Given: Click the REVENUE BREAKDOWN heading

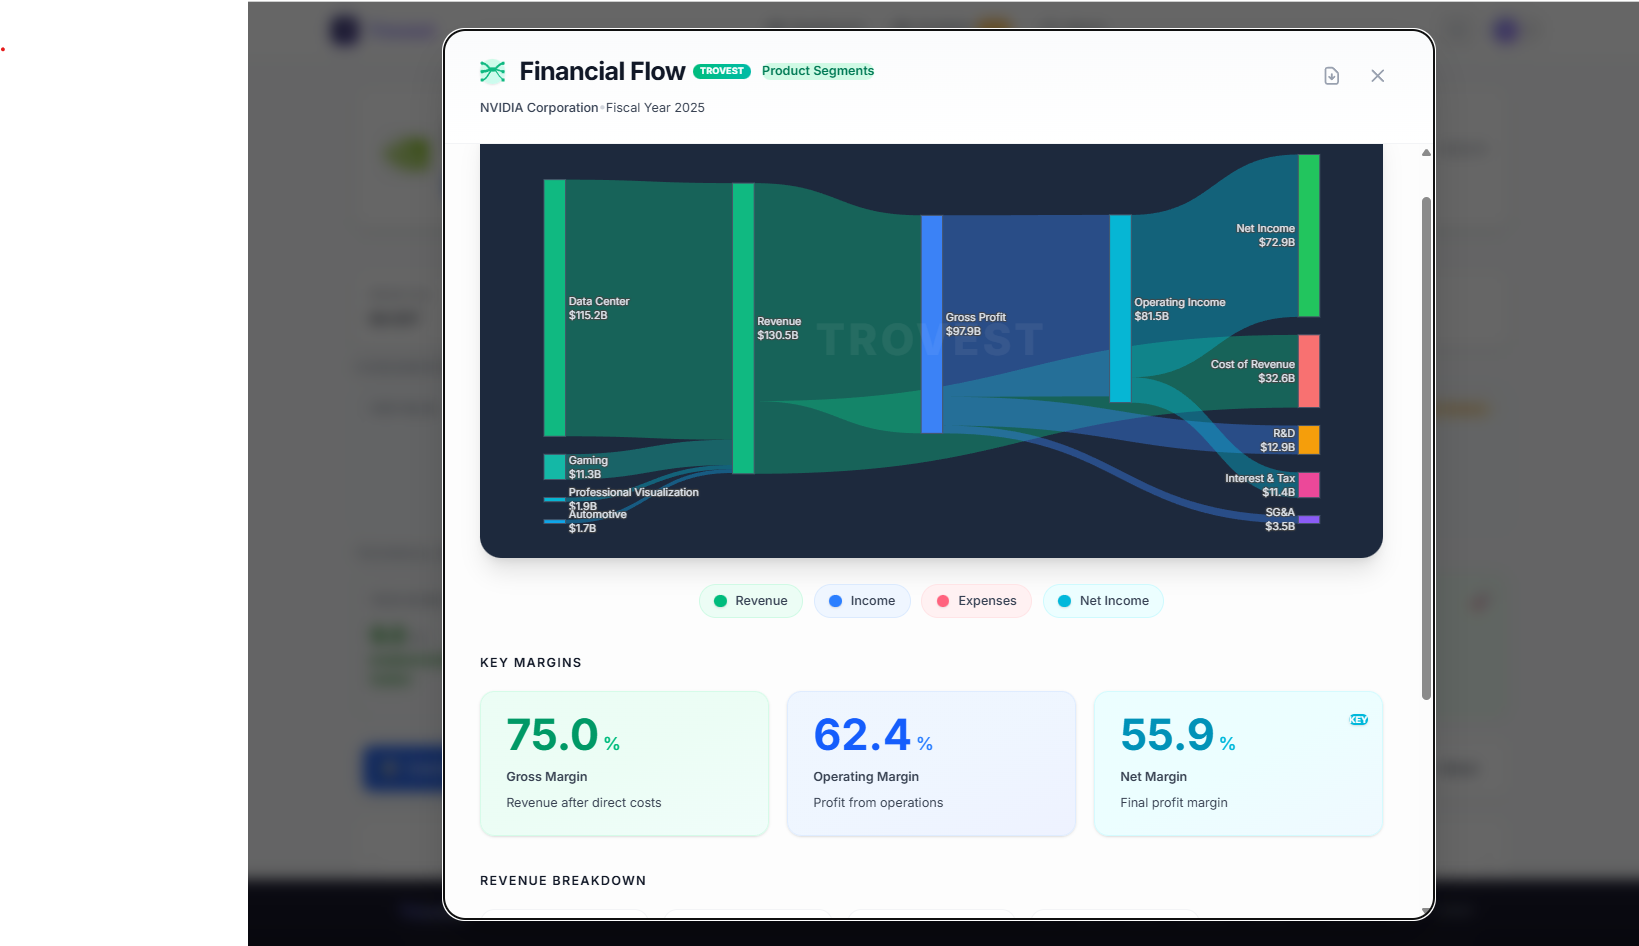Looking at the screenshot, I should click(563, 881).
